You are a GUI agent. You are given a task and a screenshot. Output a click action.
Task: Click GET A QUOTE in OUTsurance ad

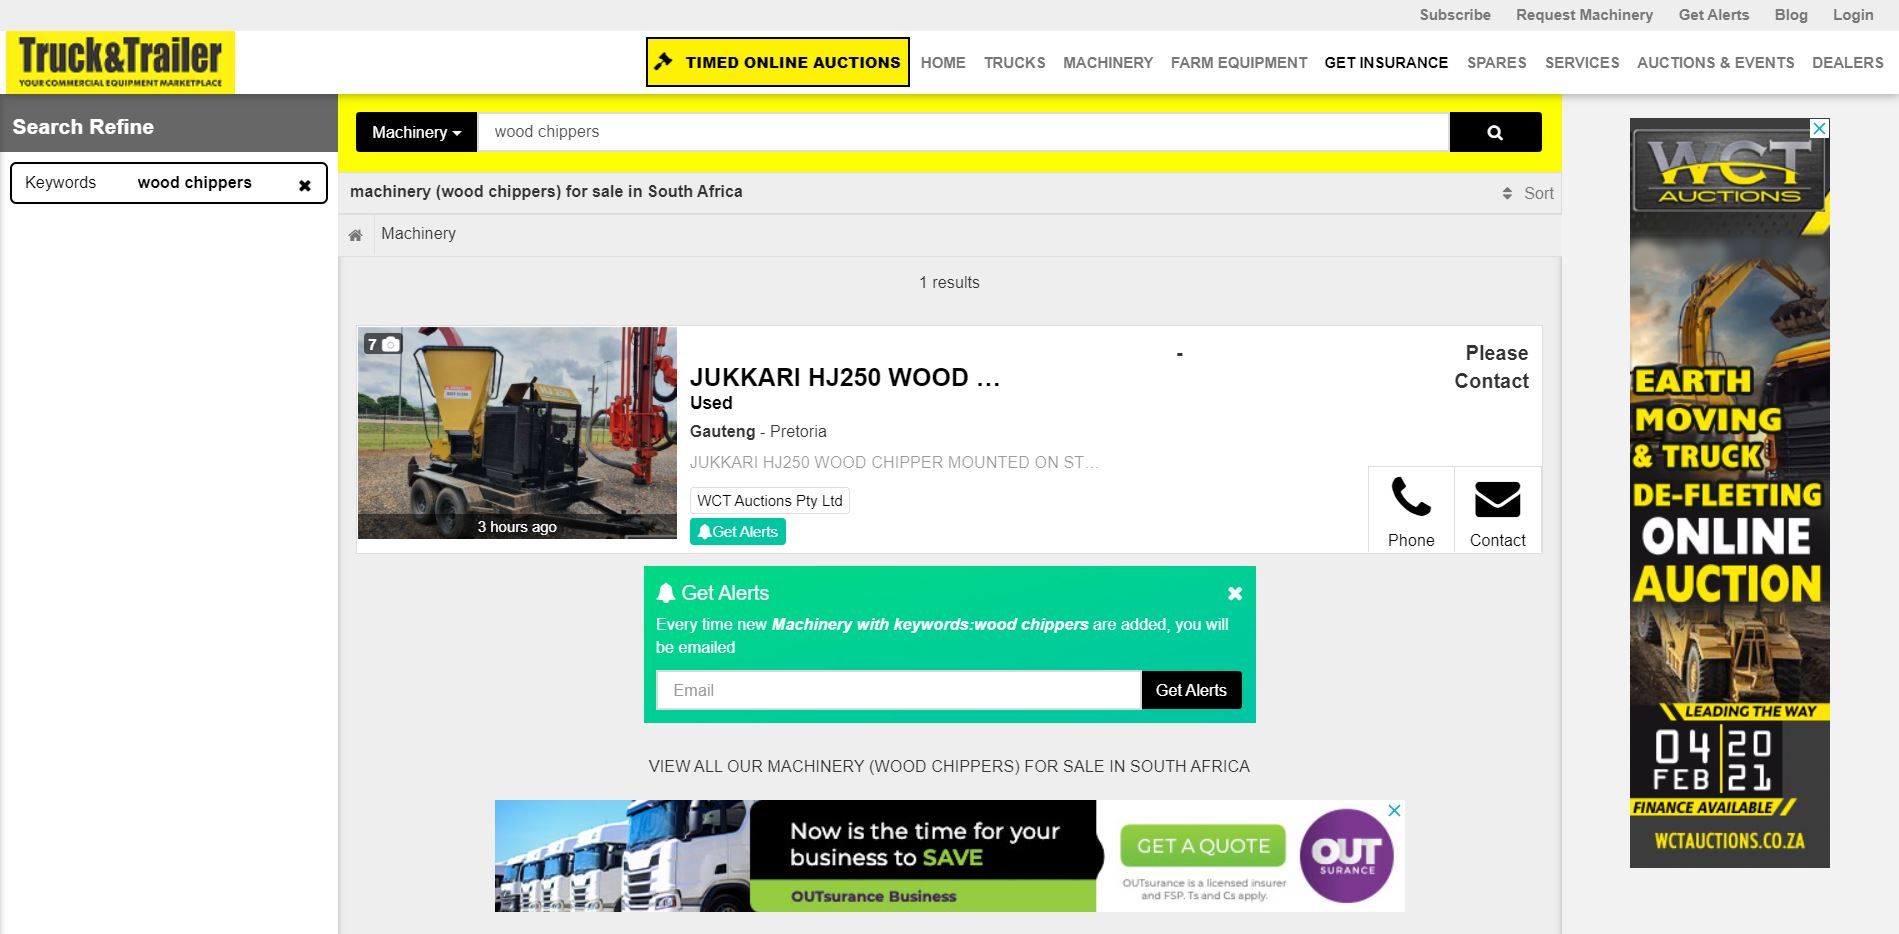(x=1203, y=846)
